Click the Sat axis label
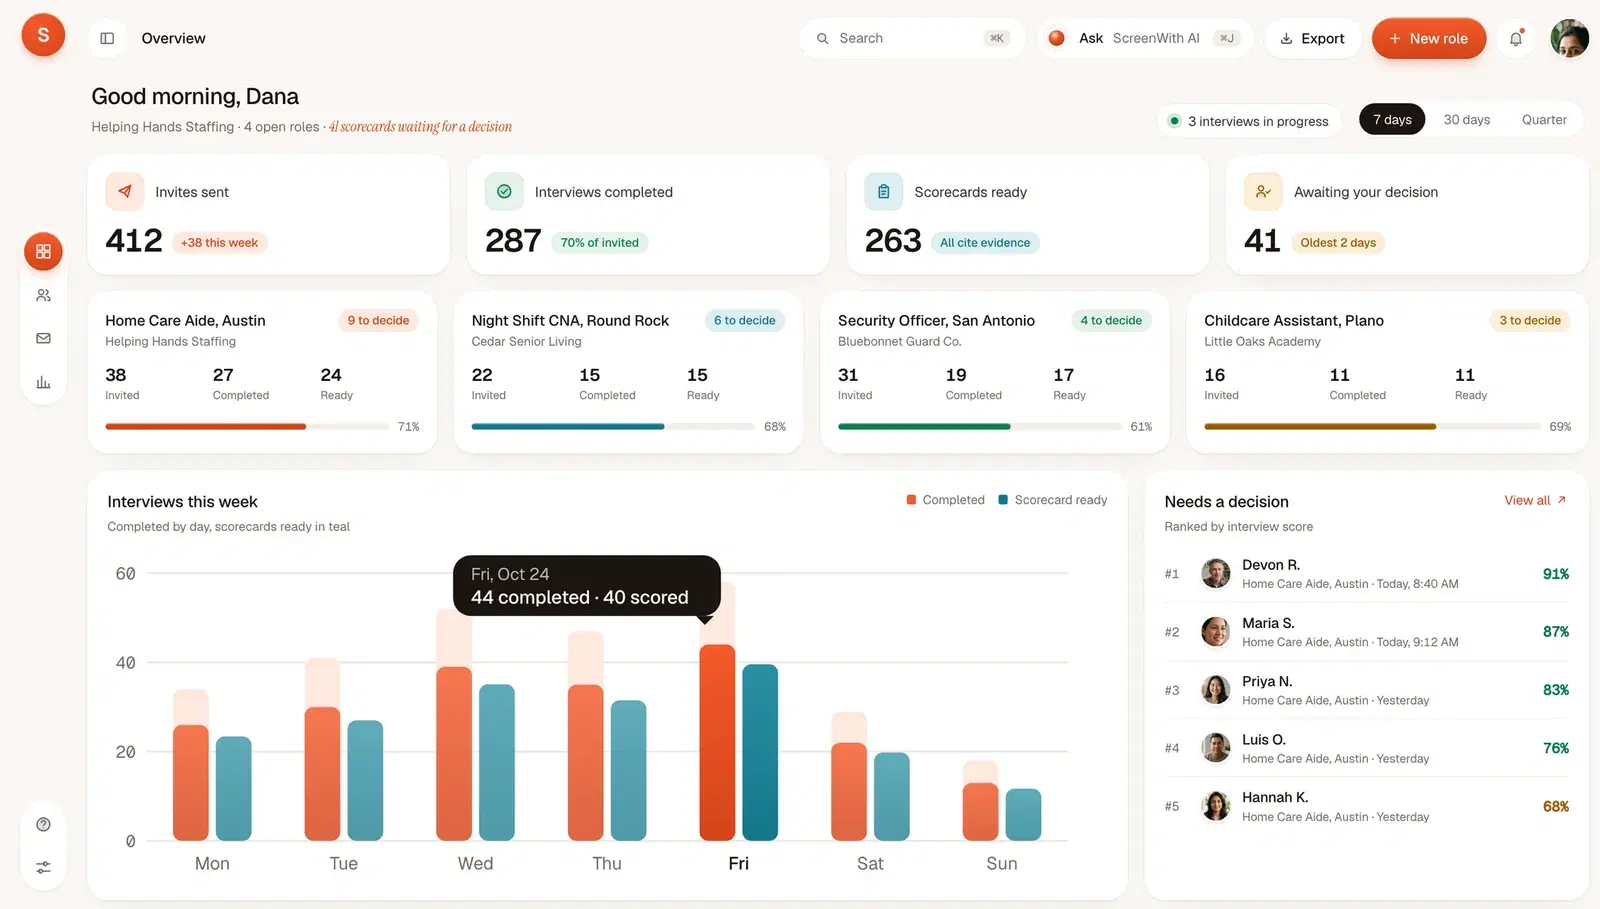Image resolution: width=1600 pixels, height=909 pixels. tap(870, 863)
